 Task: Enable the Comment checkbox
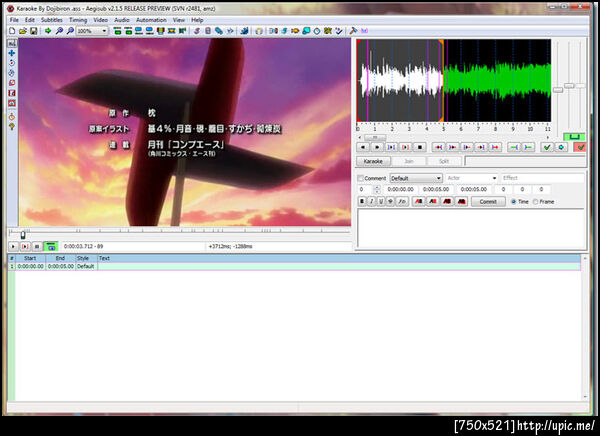[x=360, y=178]
